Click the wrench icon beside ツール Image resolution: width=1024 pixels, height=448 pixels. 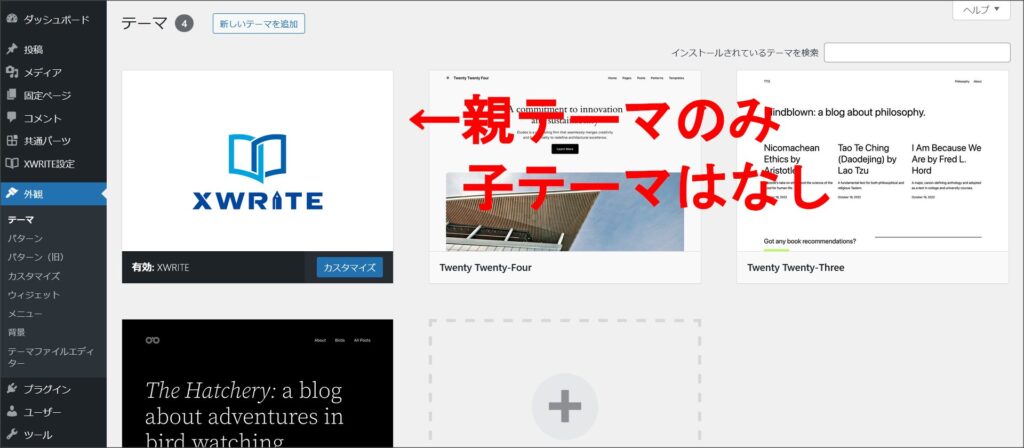point(12,435)
